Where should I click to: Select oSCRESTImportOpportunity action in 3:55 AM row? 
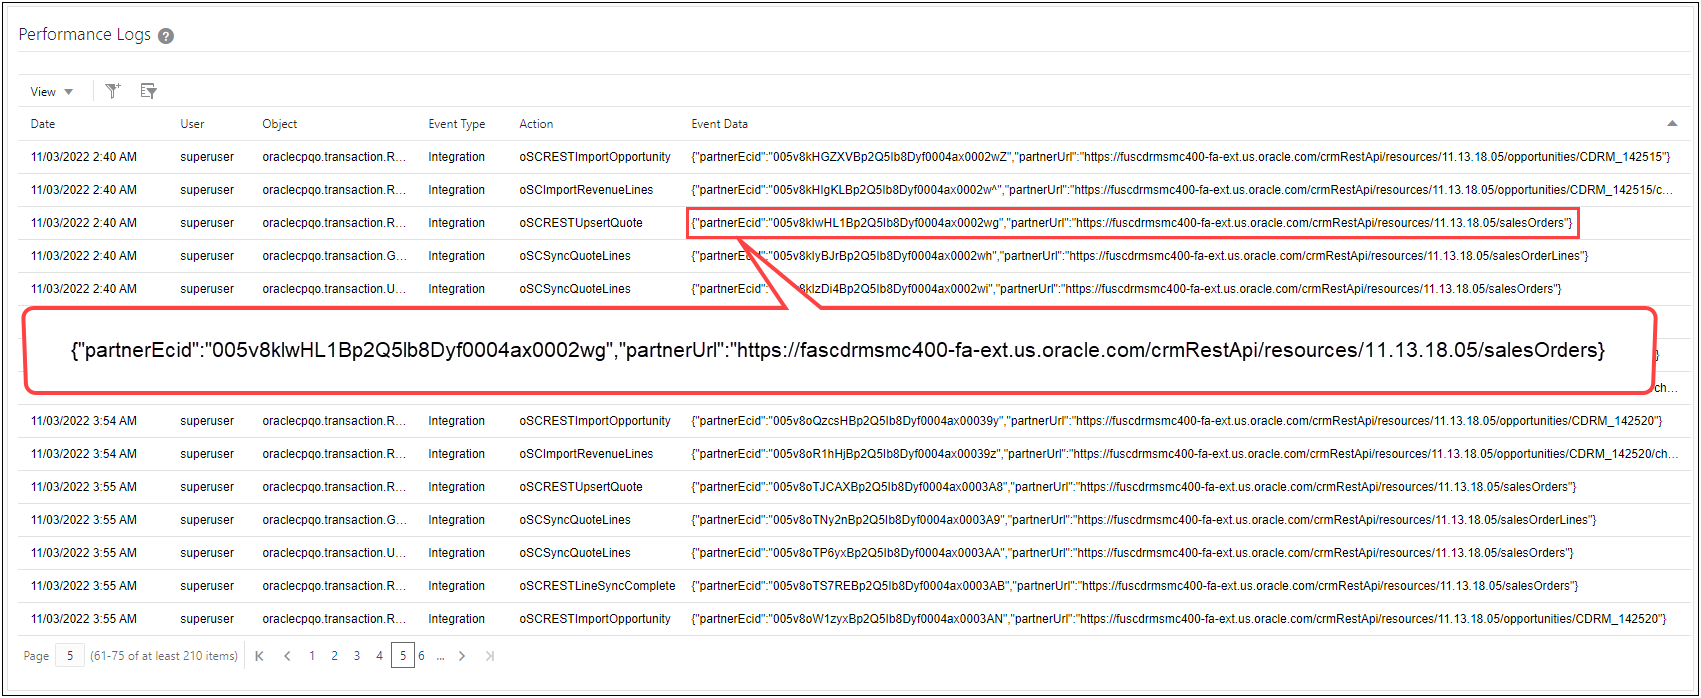pos(595,619)
